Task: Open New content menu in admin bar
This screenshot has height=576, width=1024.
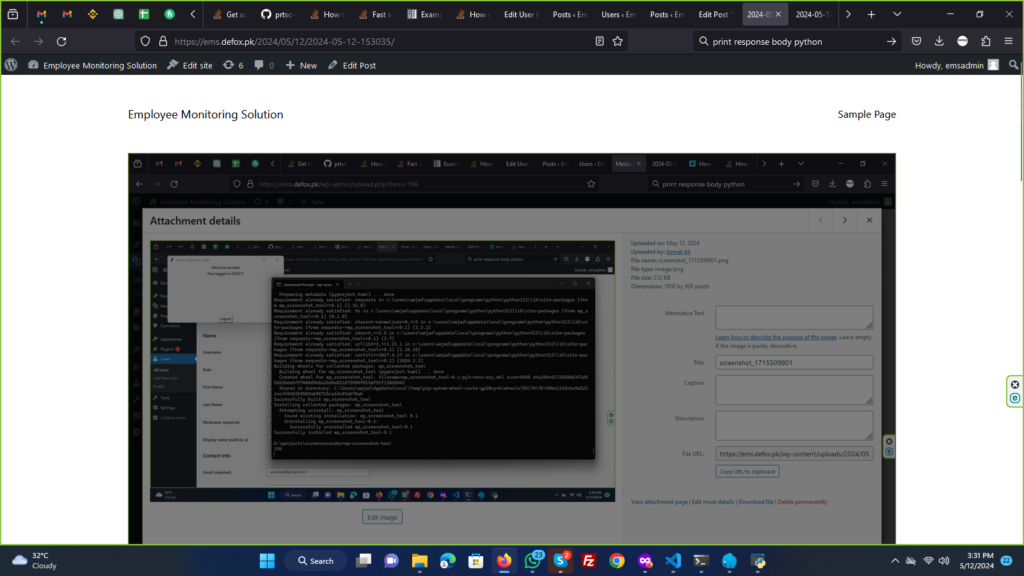Action: click(x=301, y=65)
